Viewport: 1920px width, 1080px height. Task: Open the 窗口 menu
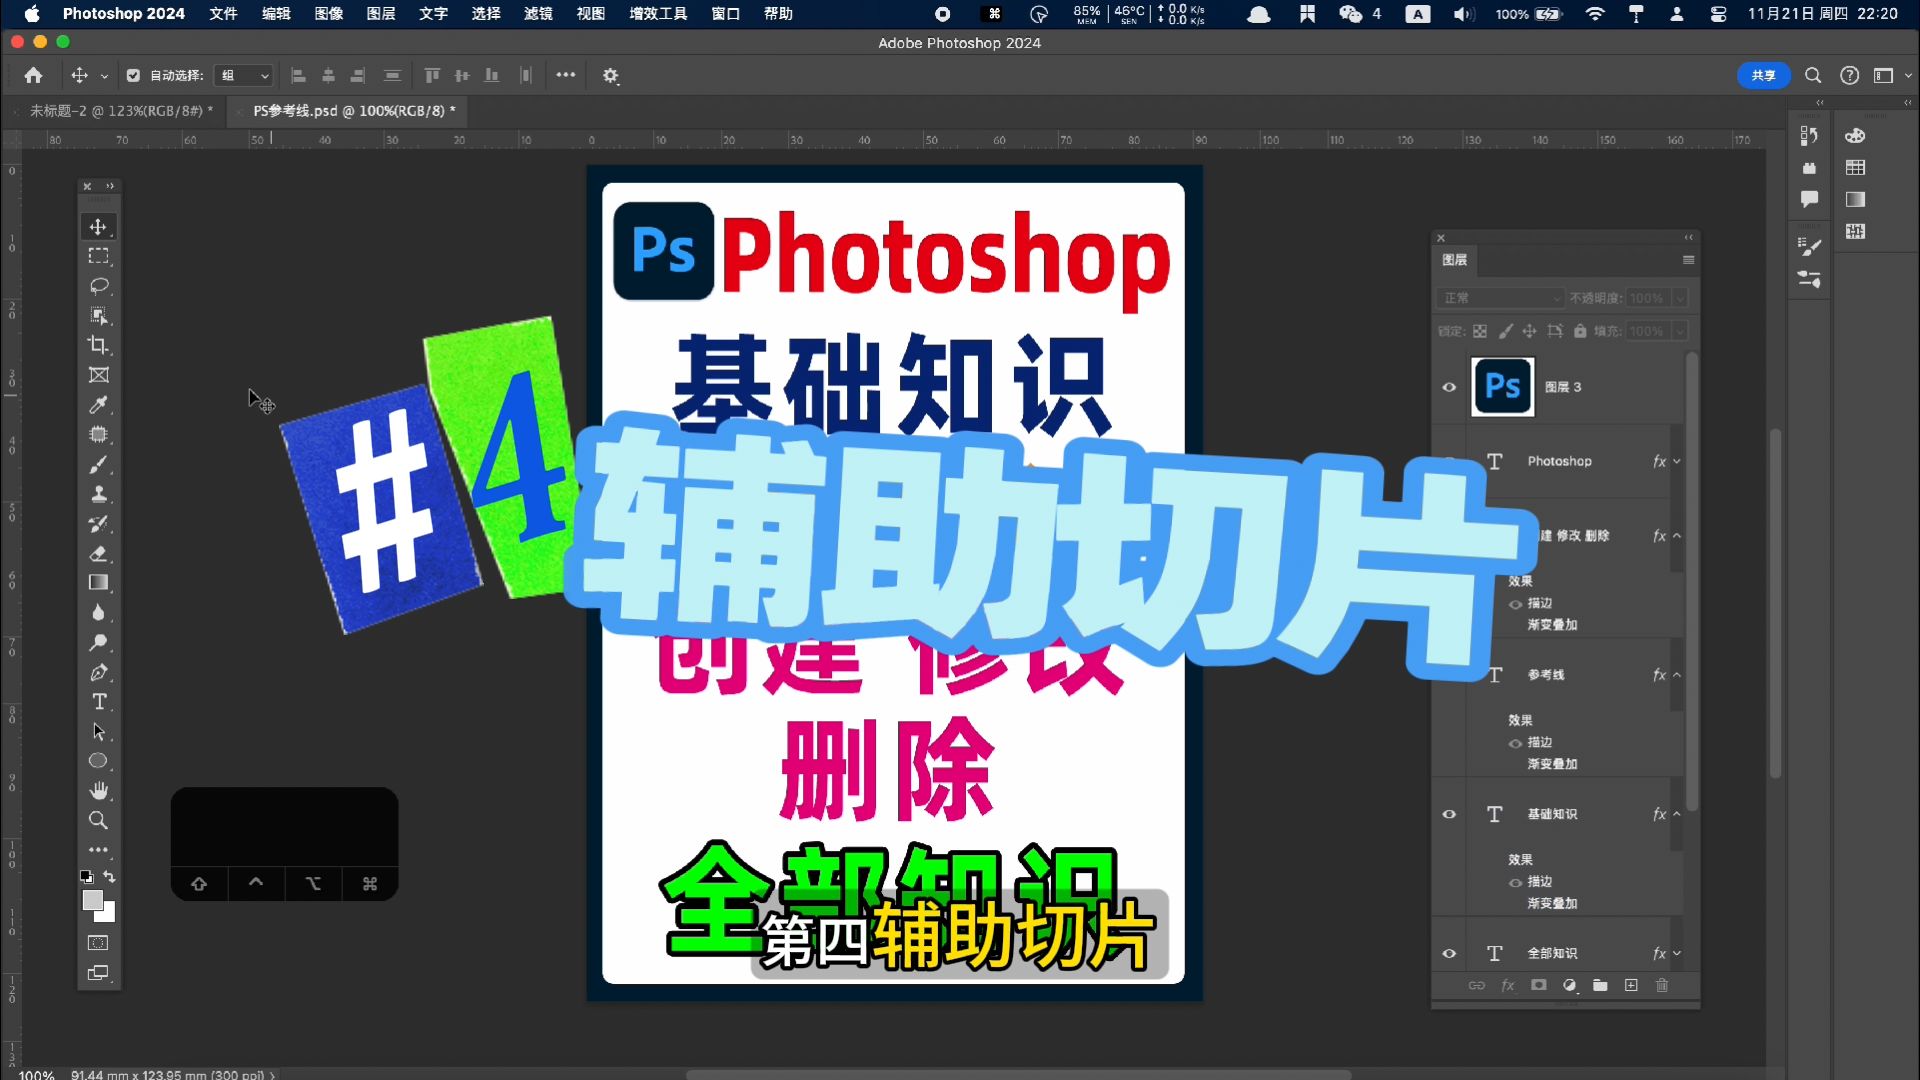(x=725, y=14)
